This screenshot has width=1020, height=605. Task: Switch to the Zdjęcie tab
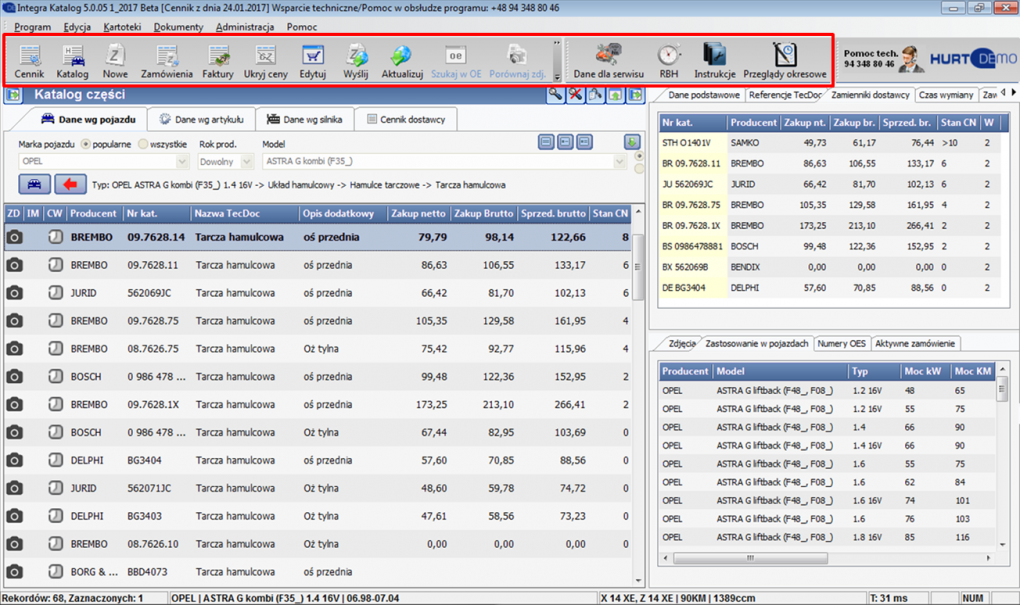pyautogui.click(x=682, y=343)
